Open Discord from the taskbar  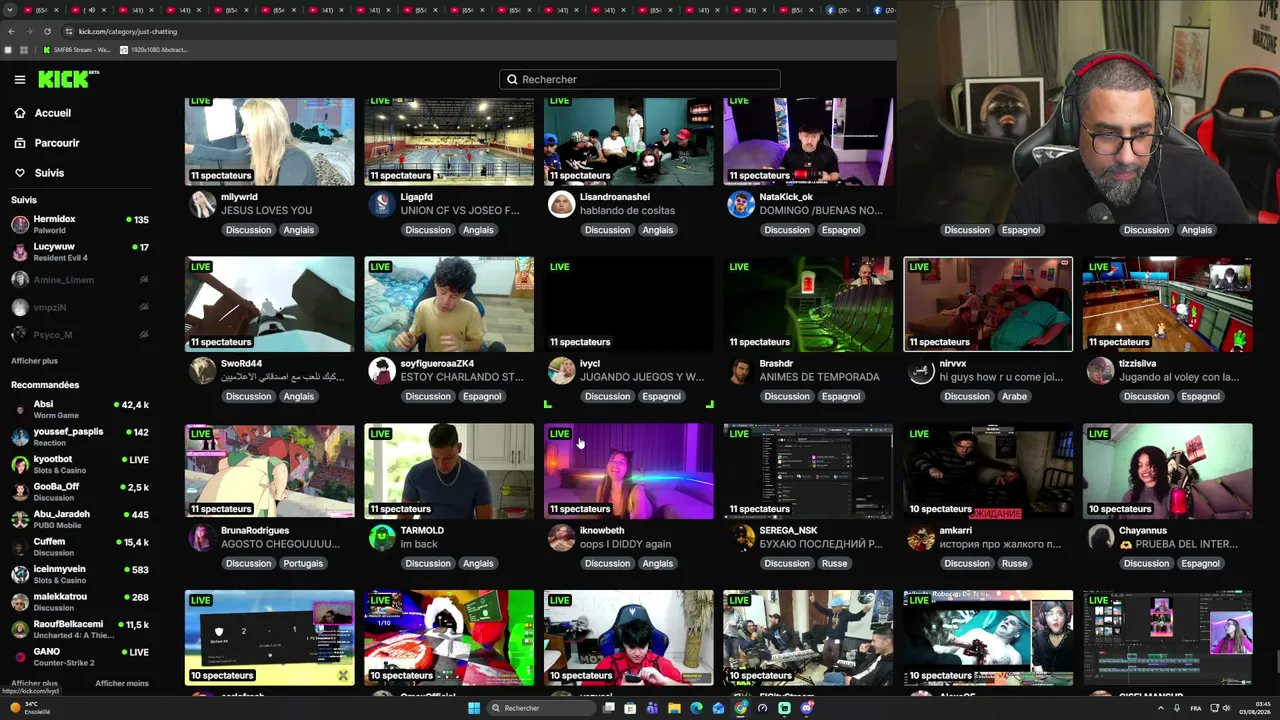click(x=807, y=708)
